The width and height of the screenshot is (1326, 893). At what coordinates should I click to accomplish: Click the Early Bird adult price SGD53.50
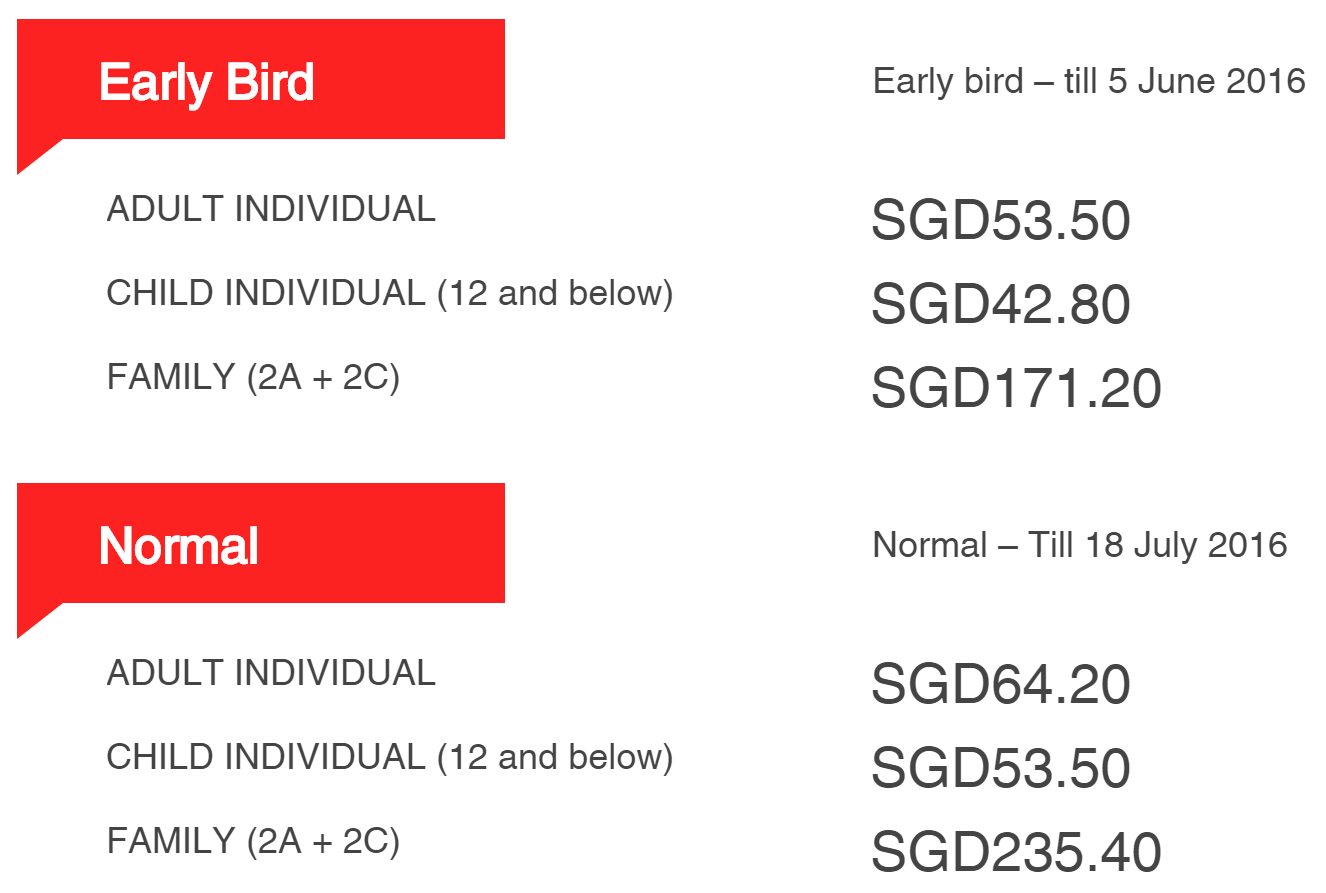1000,221
